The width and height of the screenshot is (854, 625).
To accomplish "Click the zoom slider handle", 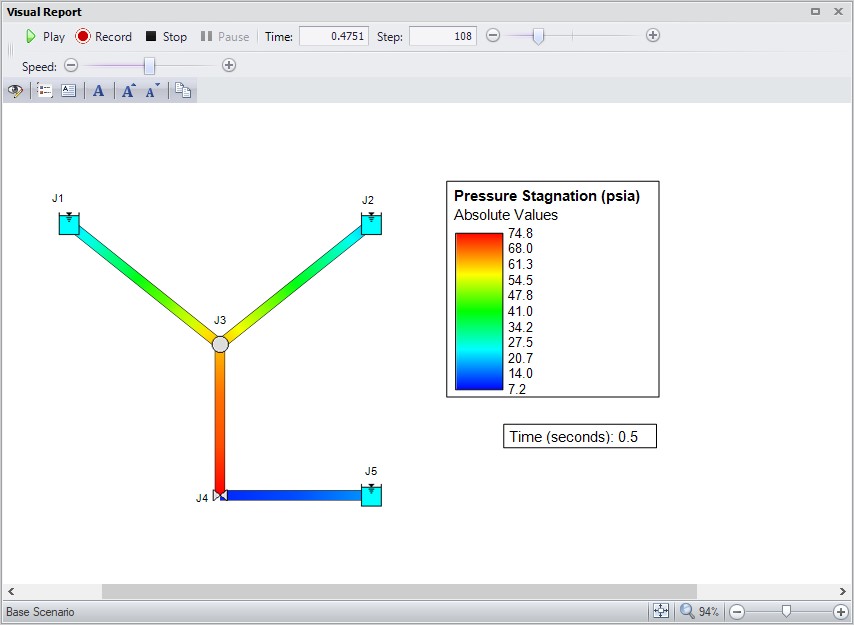I will click(x=786, y=611).
